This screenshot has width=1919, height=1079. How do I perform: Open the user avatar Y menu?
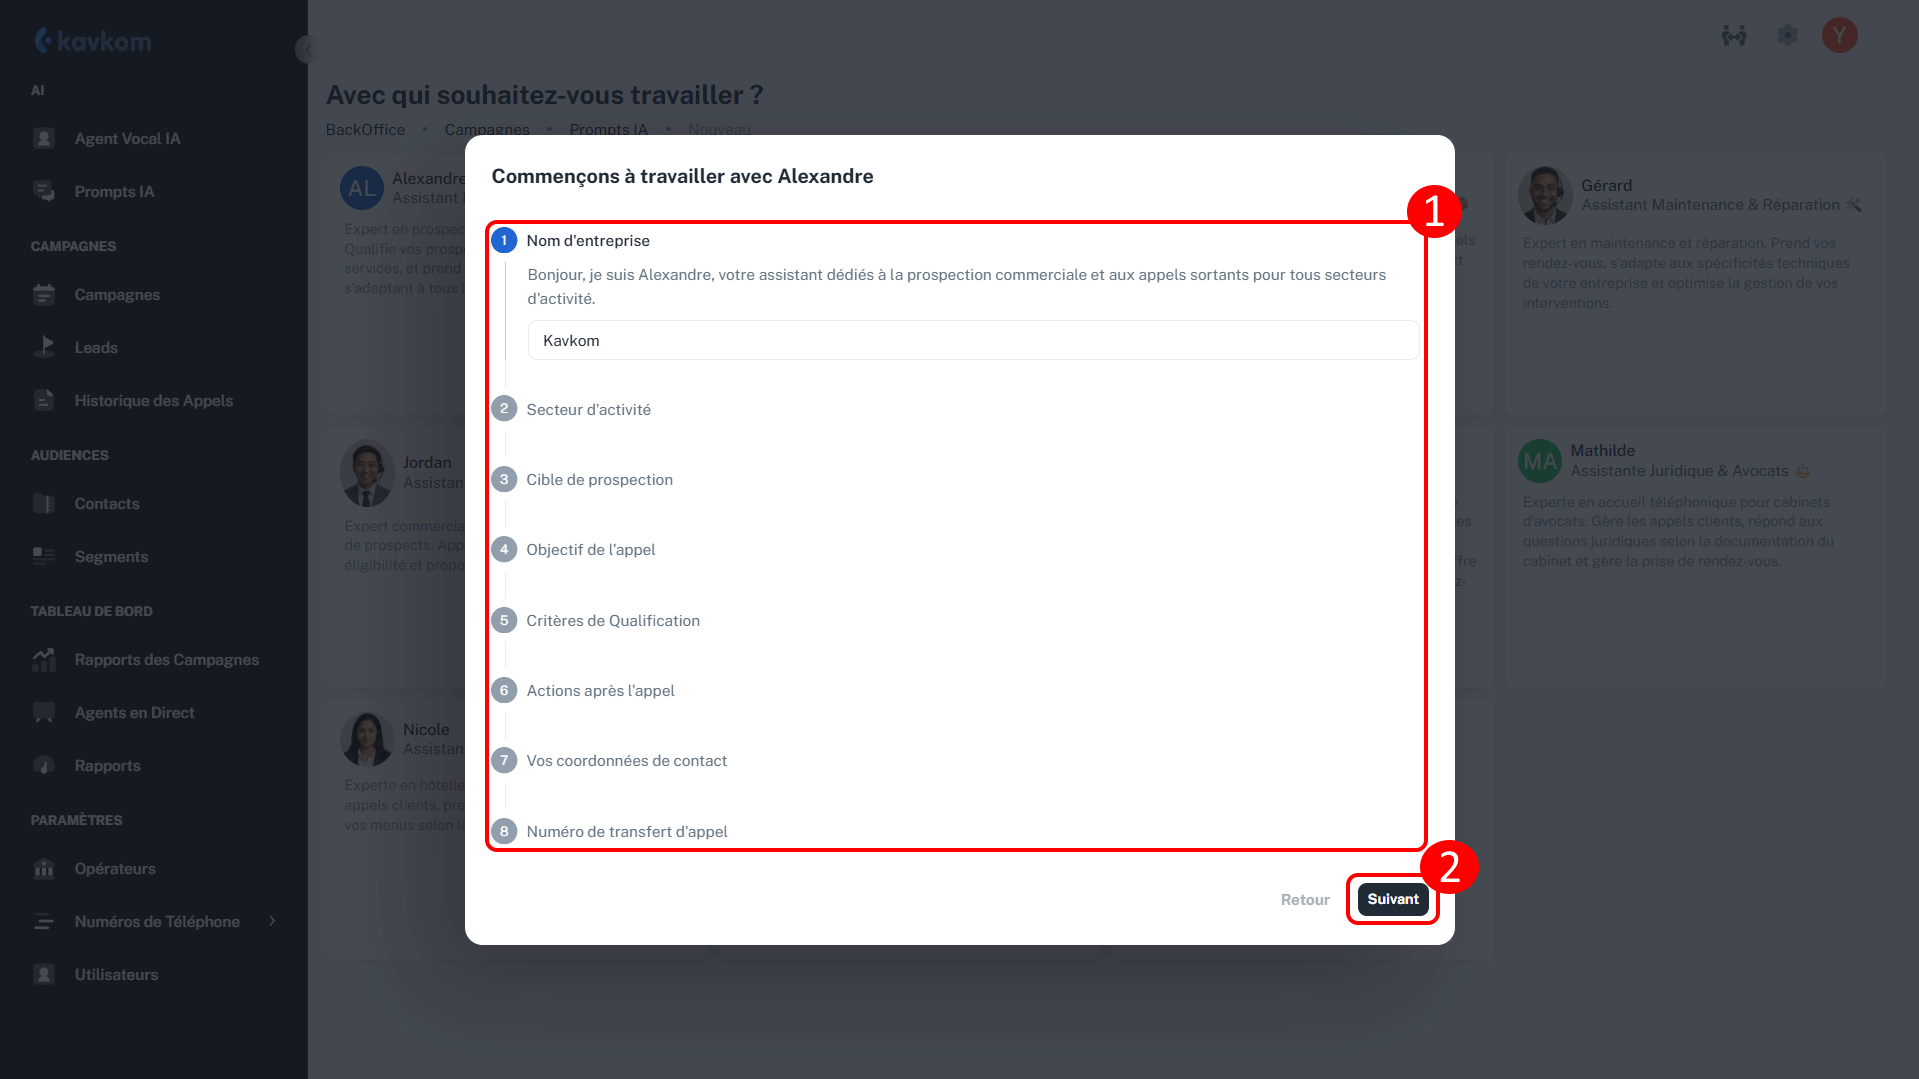[x=1839, y=36]
